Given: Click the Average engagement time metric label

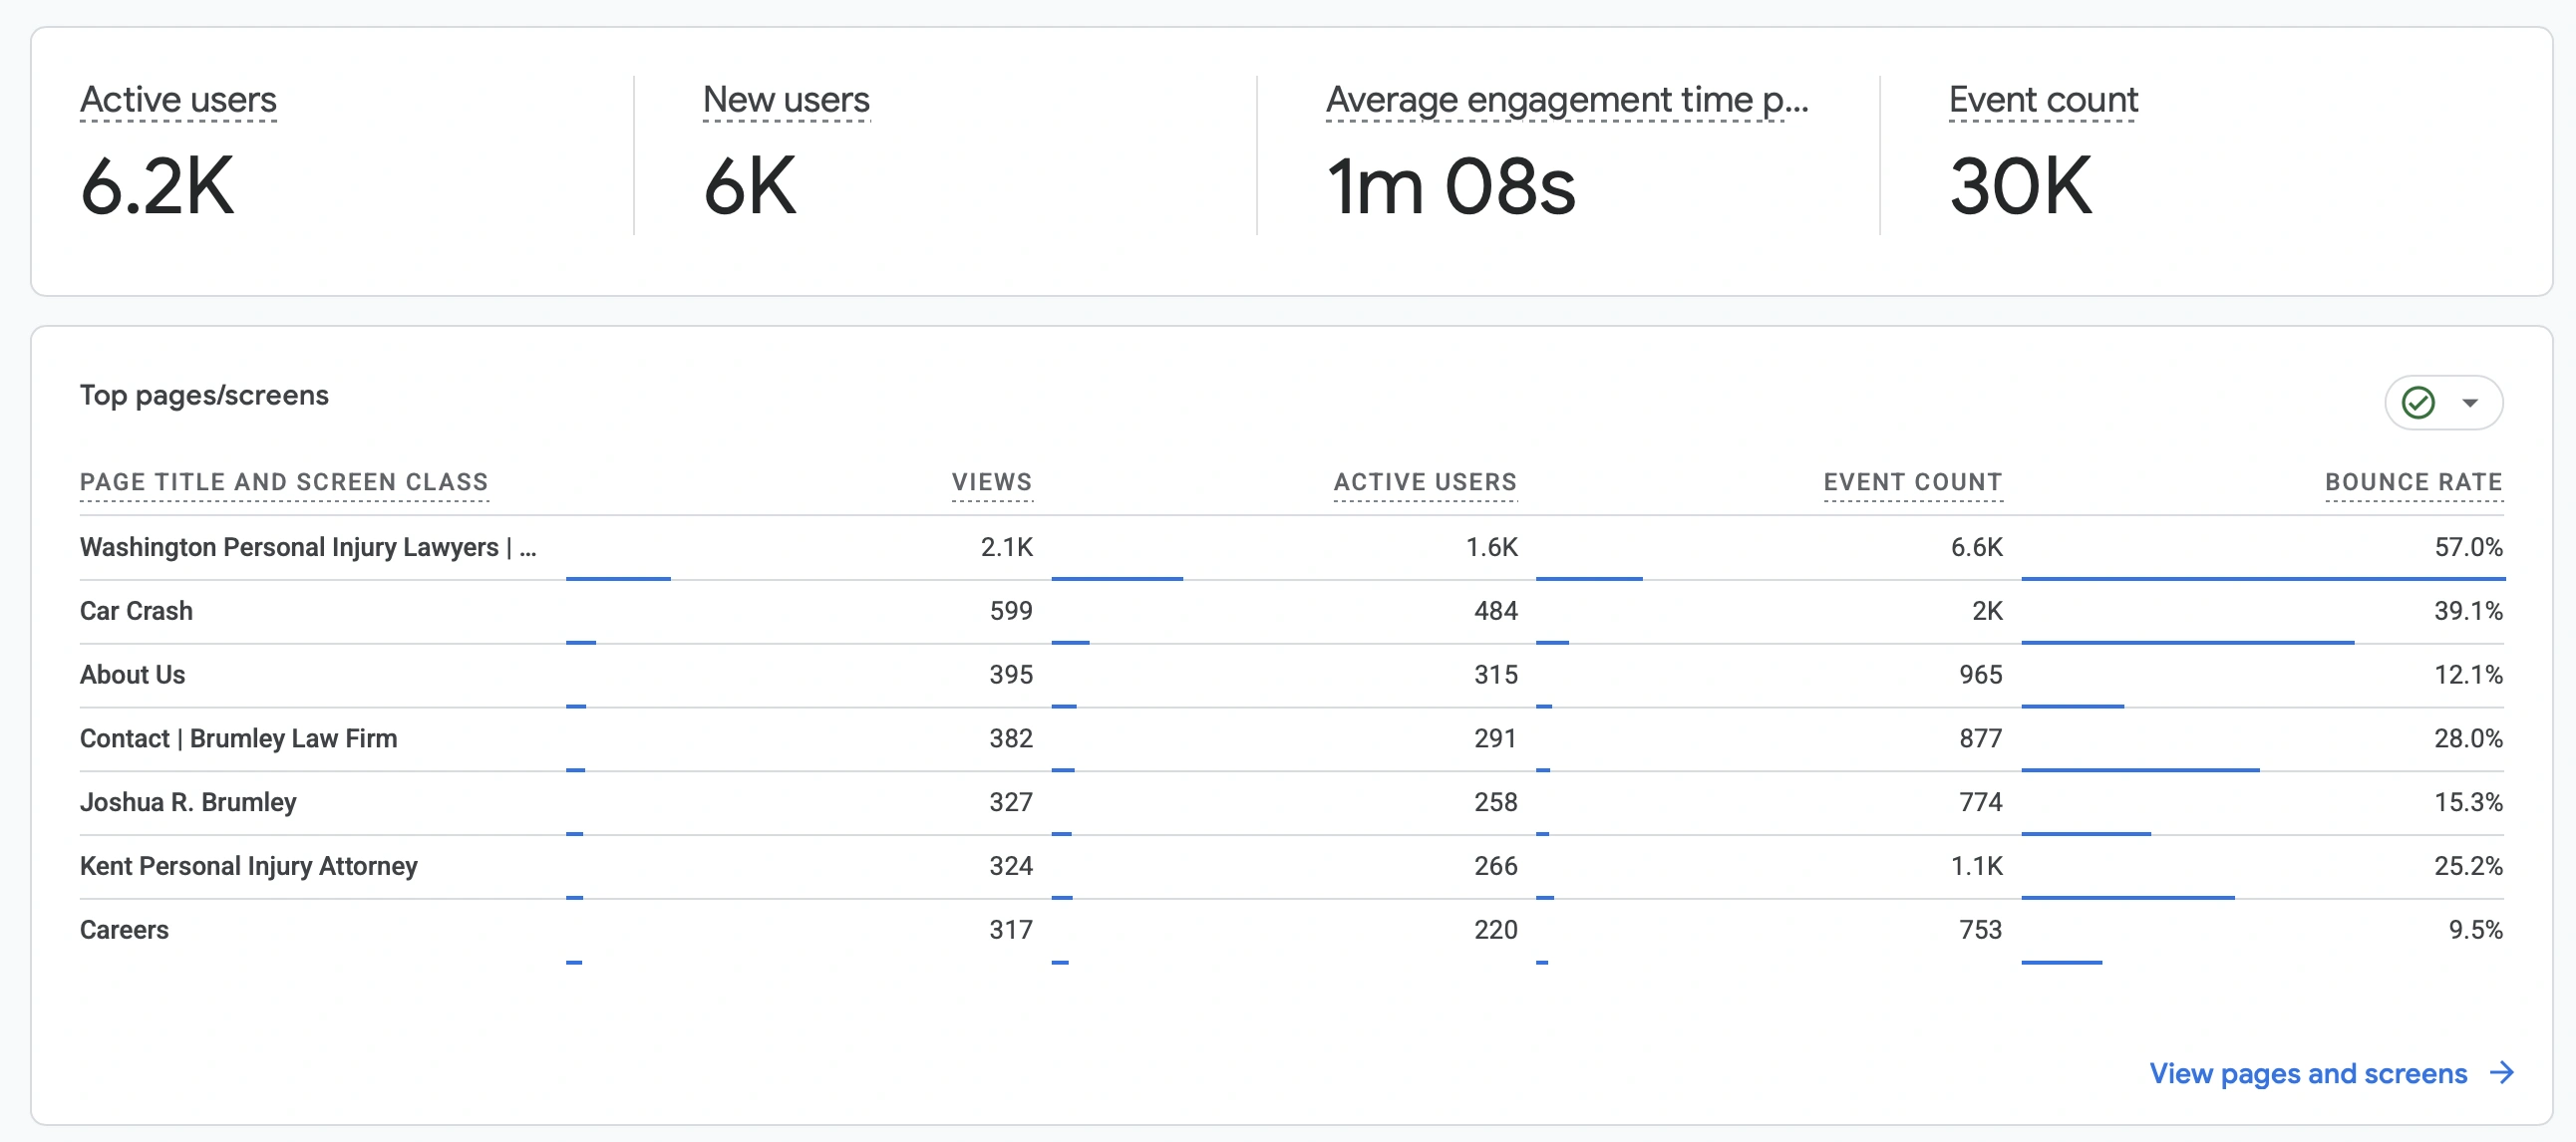Looking at the screenshot, I should pyautogui.click(x=1567, y=100).
